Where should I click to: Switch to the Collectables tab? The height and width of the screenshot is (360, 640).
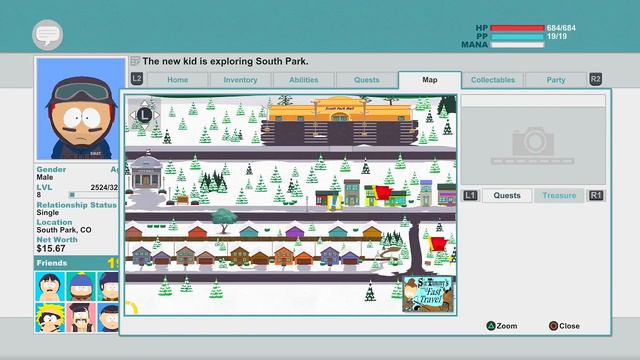pos(493,80)
